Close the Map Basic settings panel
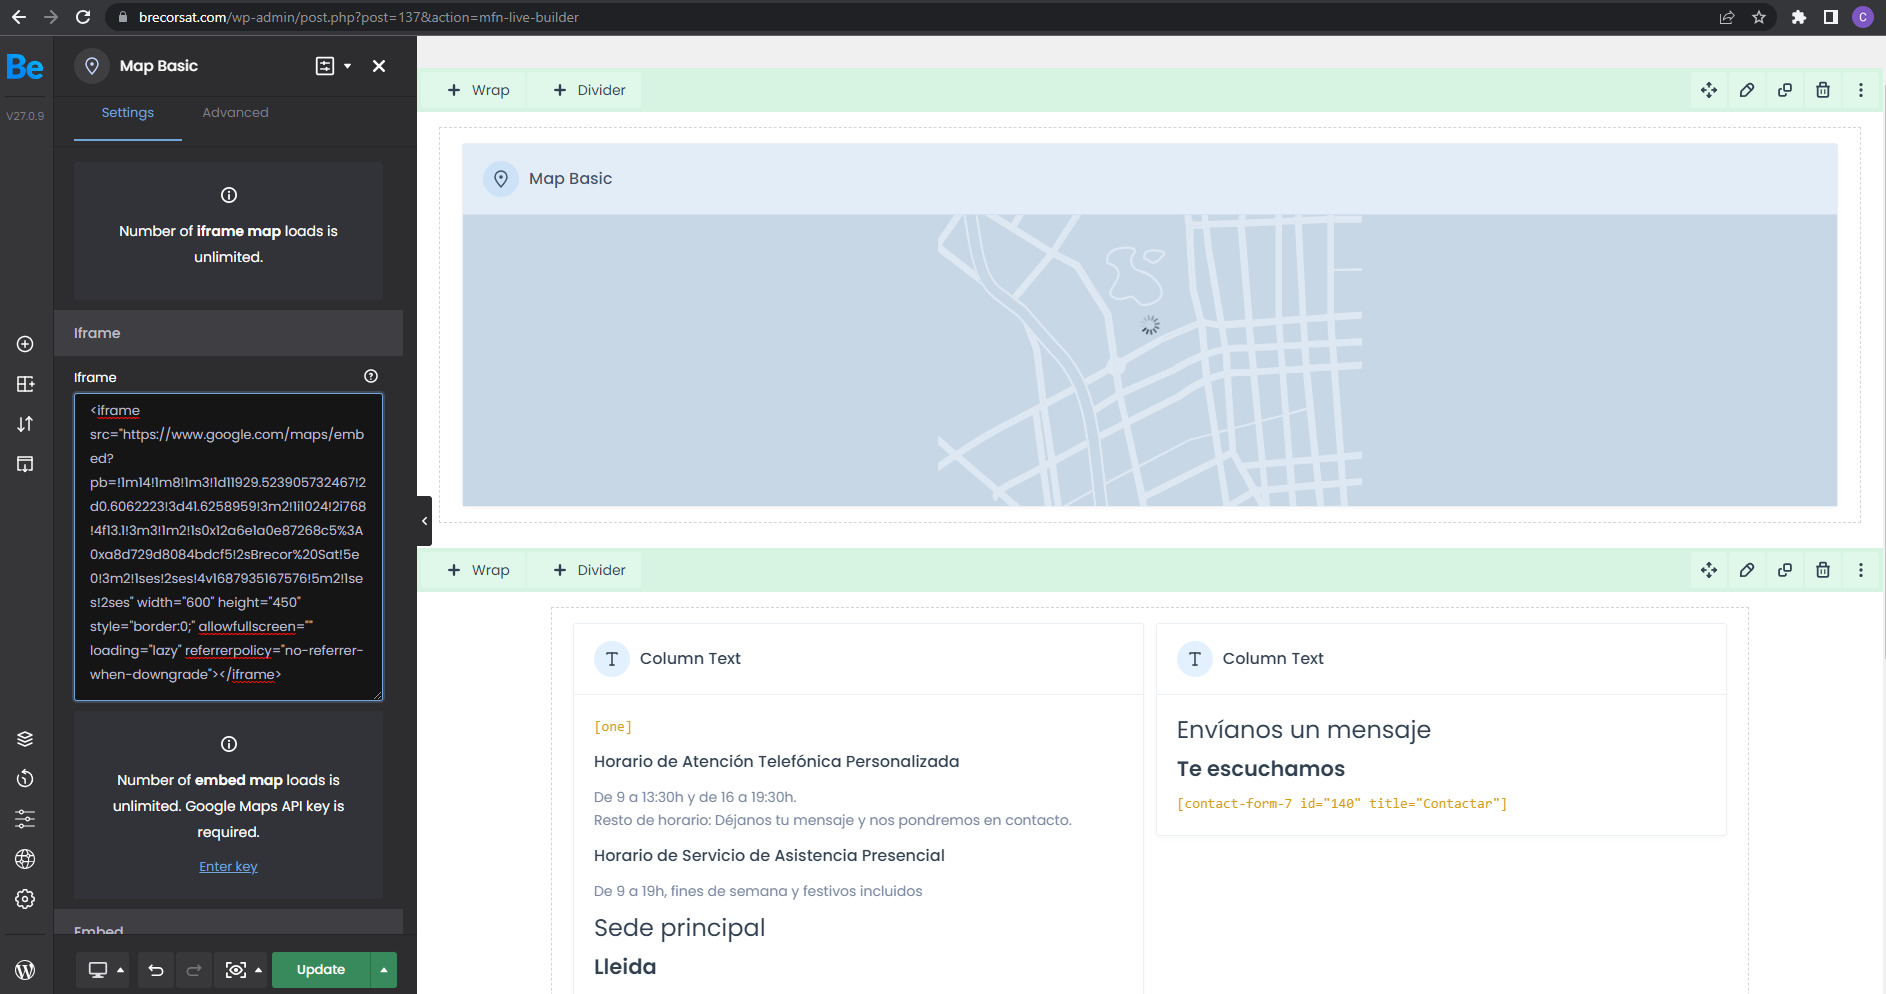The width and height of the screenshot is (1886, 994). click(379, 66)
